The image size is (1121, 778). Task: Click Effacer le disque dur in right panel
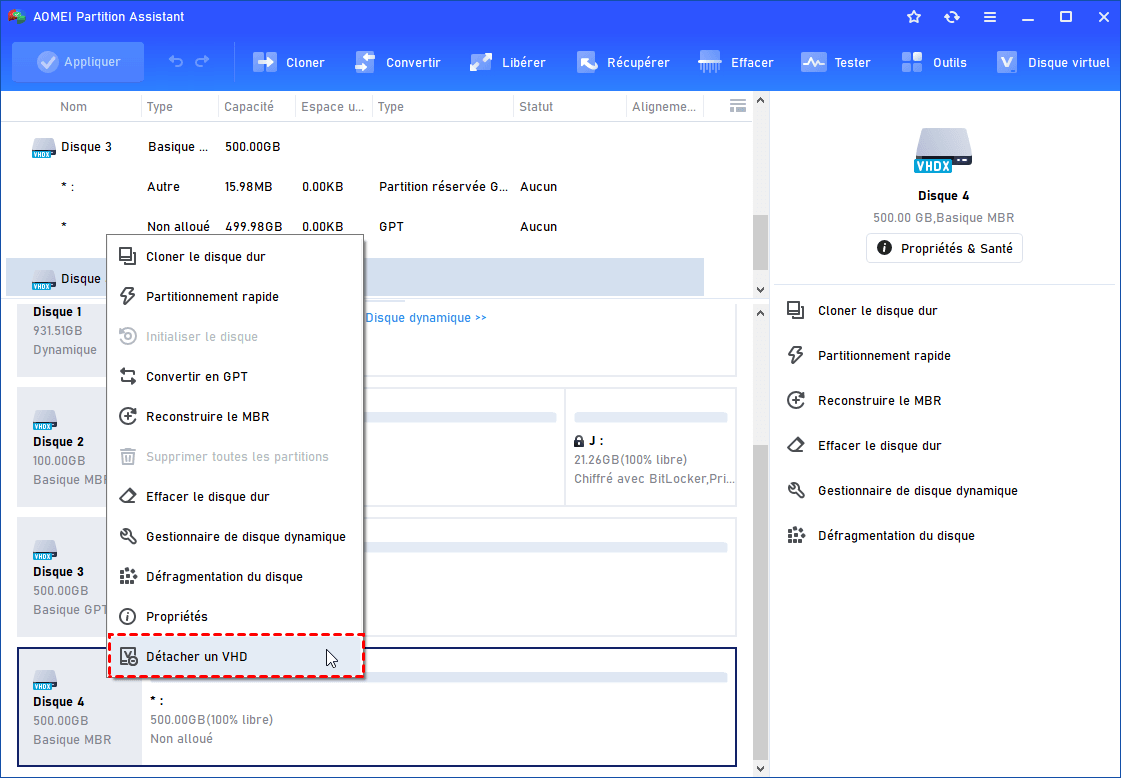coord(879,445)
